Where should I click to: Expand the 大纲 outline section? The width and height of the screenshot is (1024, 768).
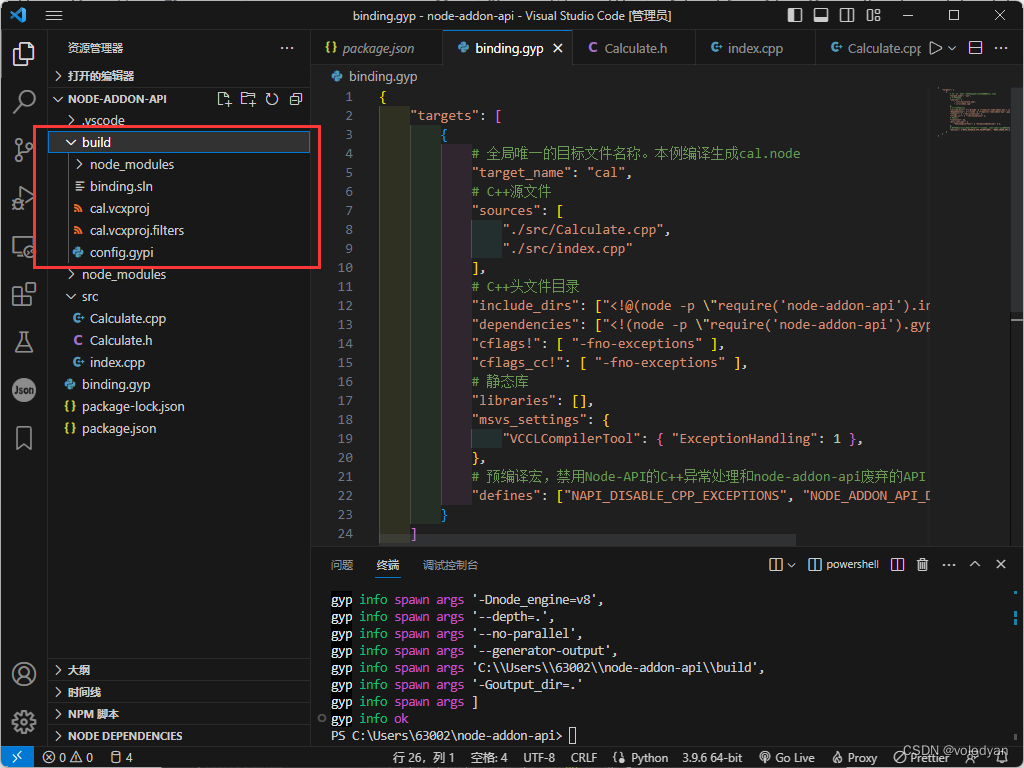tap(179, 670)
